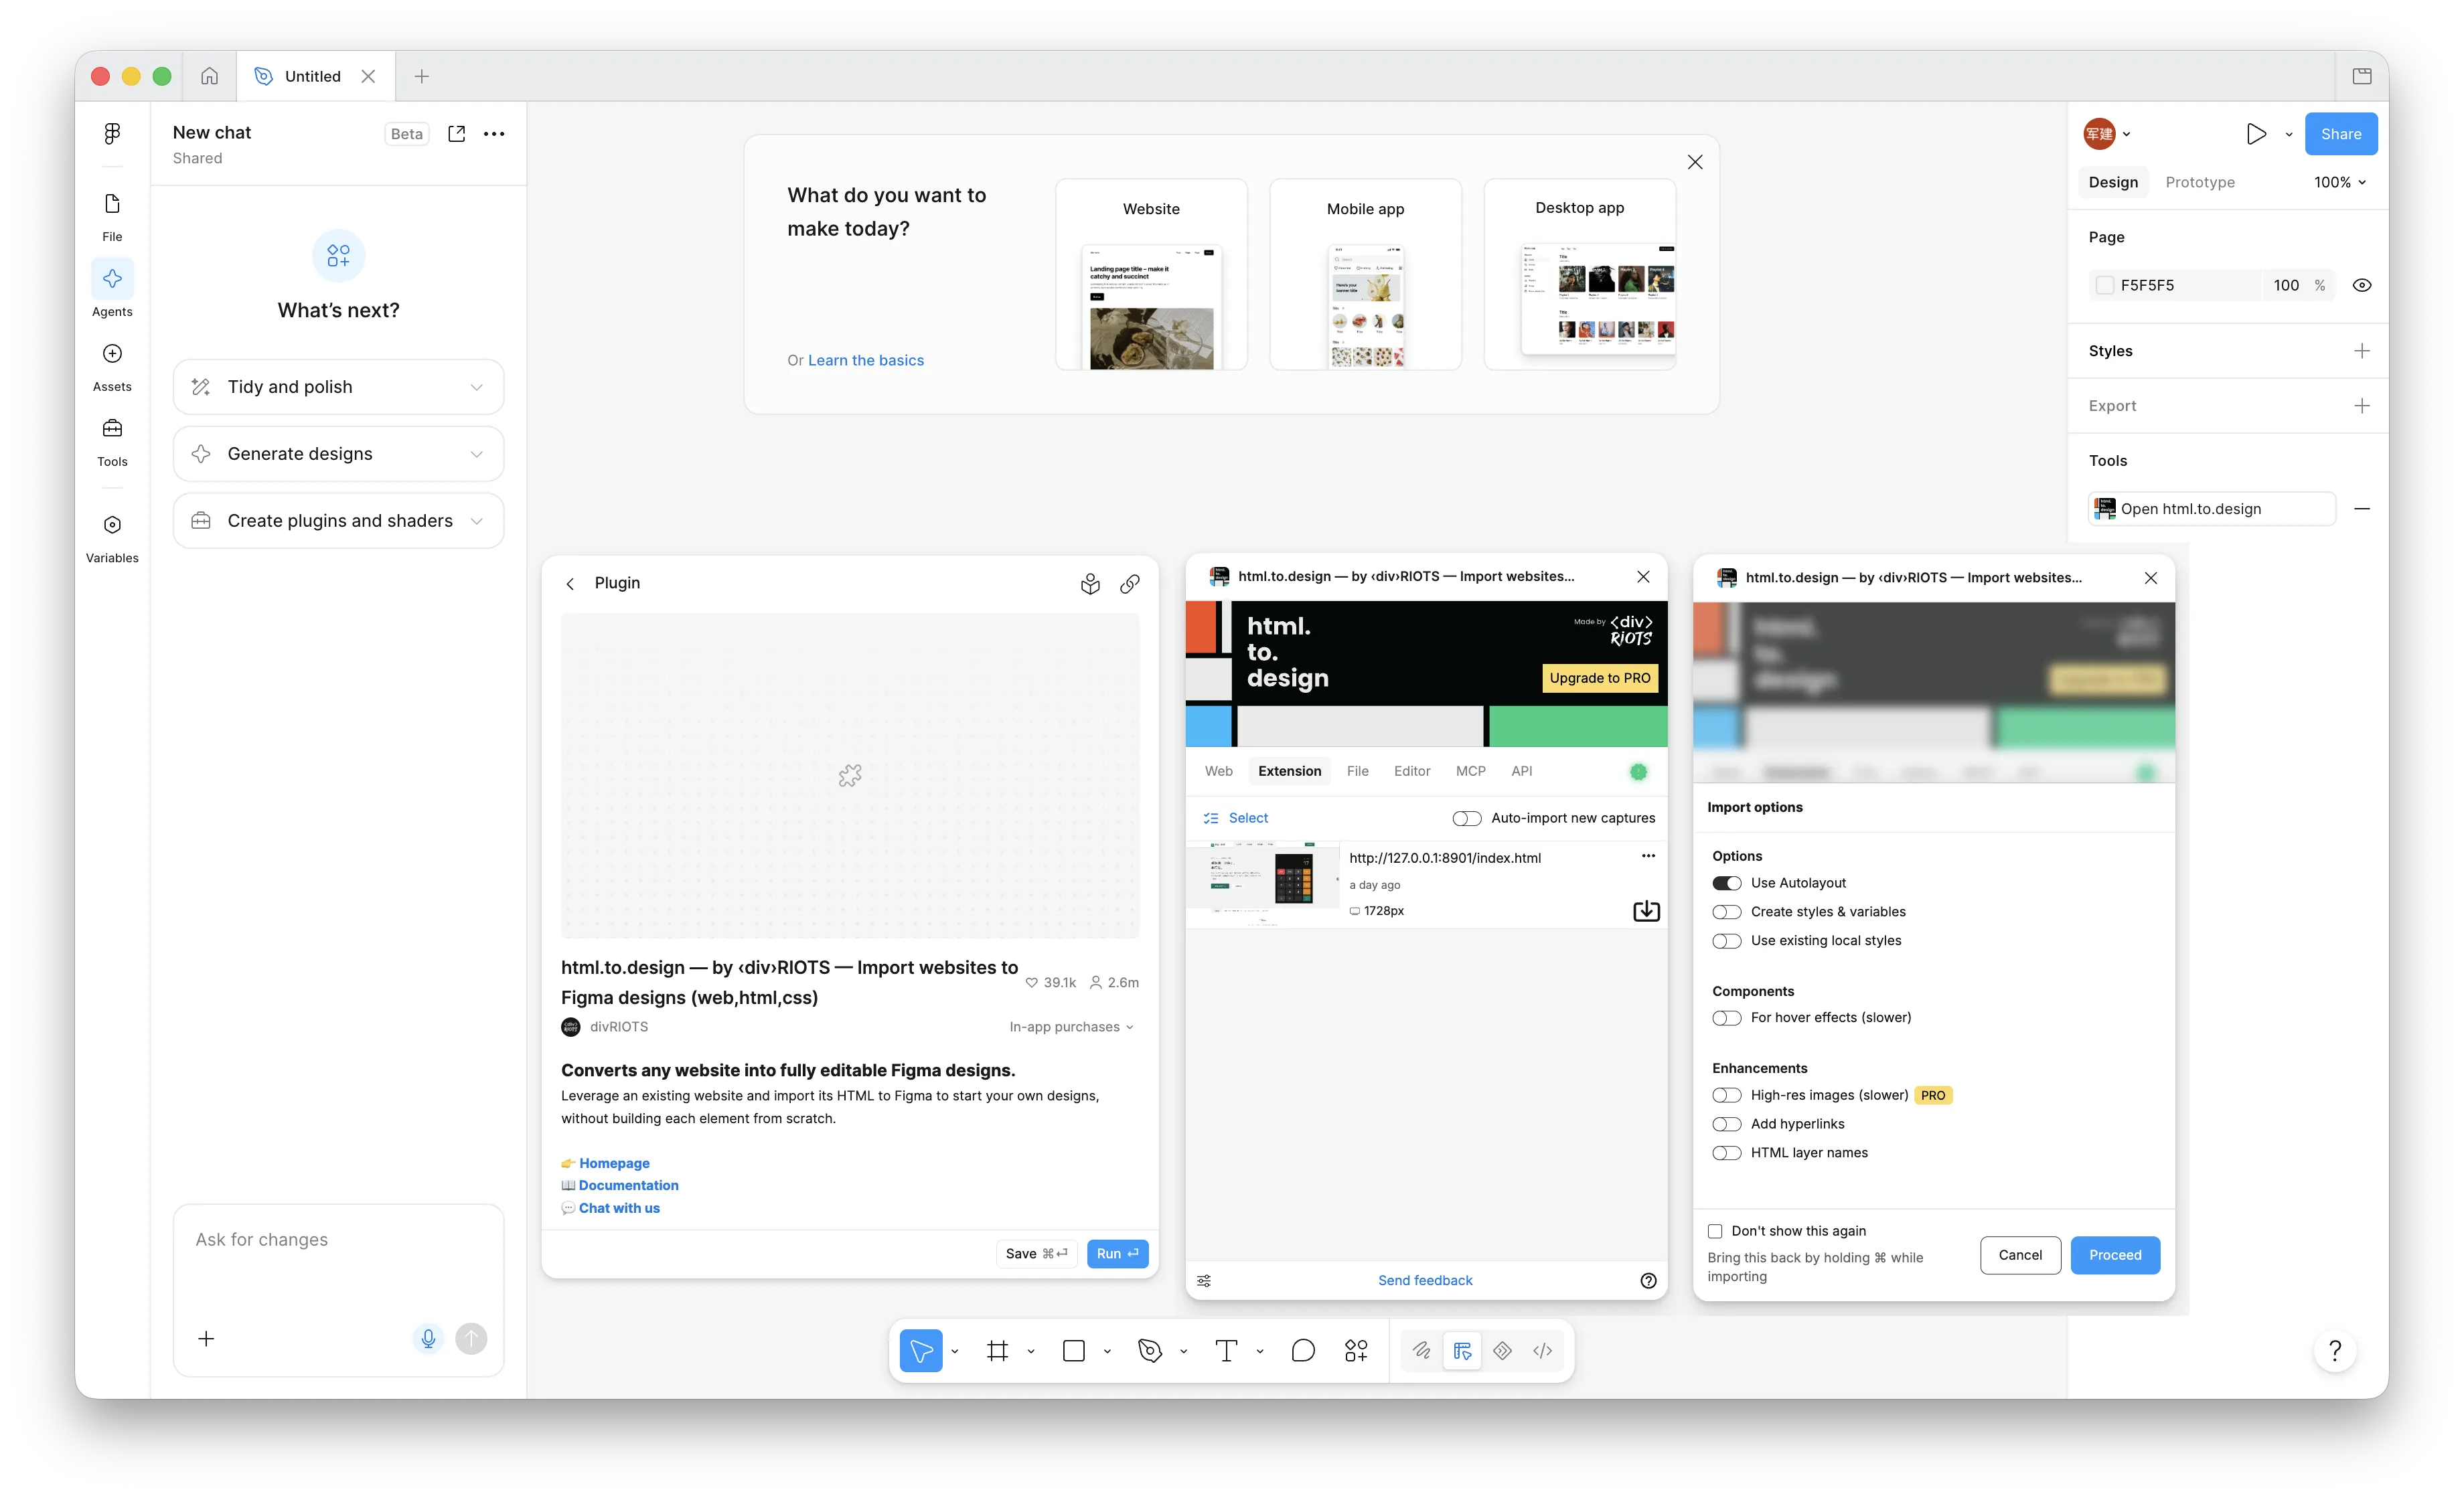Select the Frame tool in bottom toolbar
The image size is (2464, 1498).
997,1351
